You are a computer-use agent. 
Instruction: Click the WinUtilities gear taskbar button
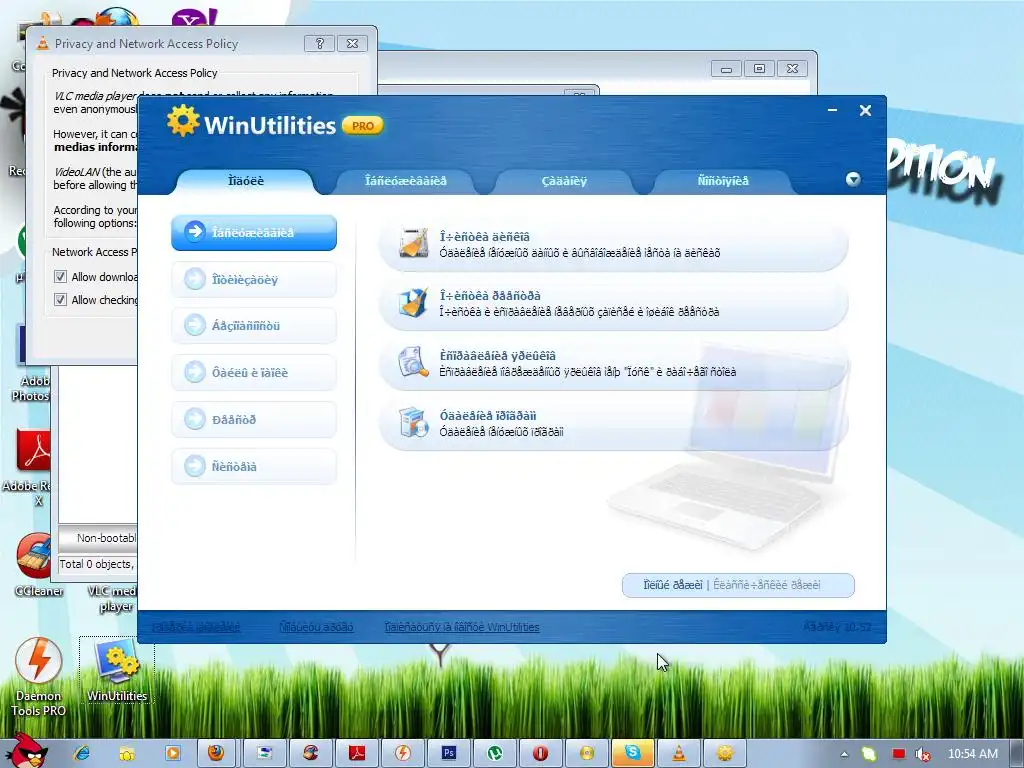point(724,753)
